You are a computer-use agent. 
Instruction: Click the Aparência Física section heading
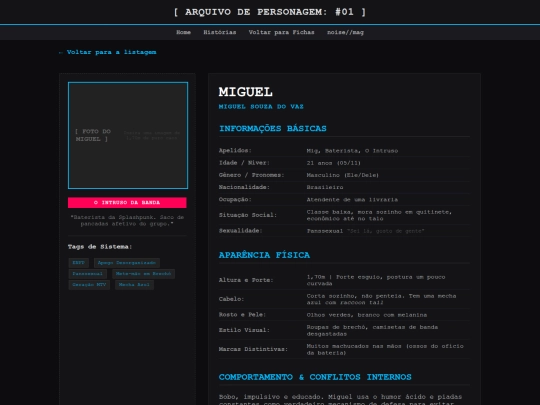pos(264,255)
